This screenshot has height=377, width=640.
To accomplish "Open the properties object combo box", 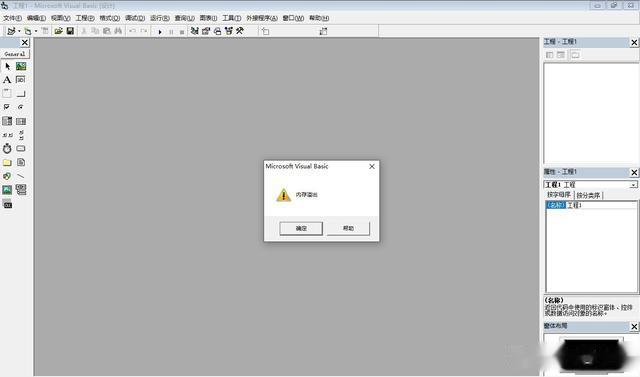I will pos(591,185).
